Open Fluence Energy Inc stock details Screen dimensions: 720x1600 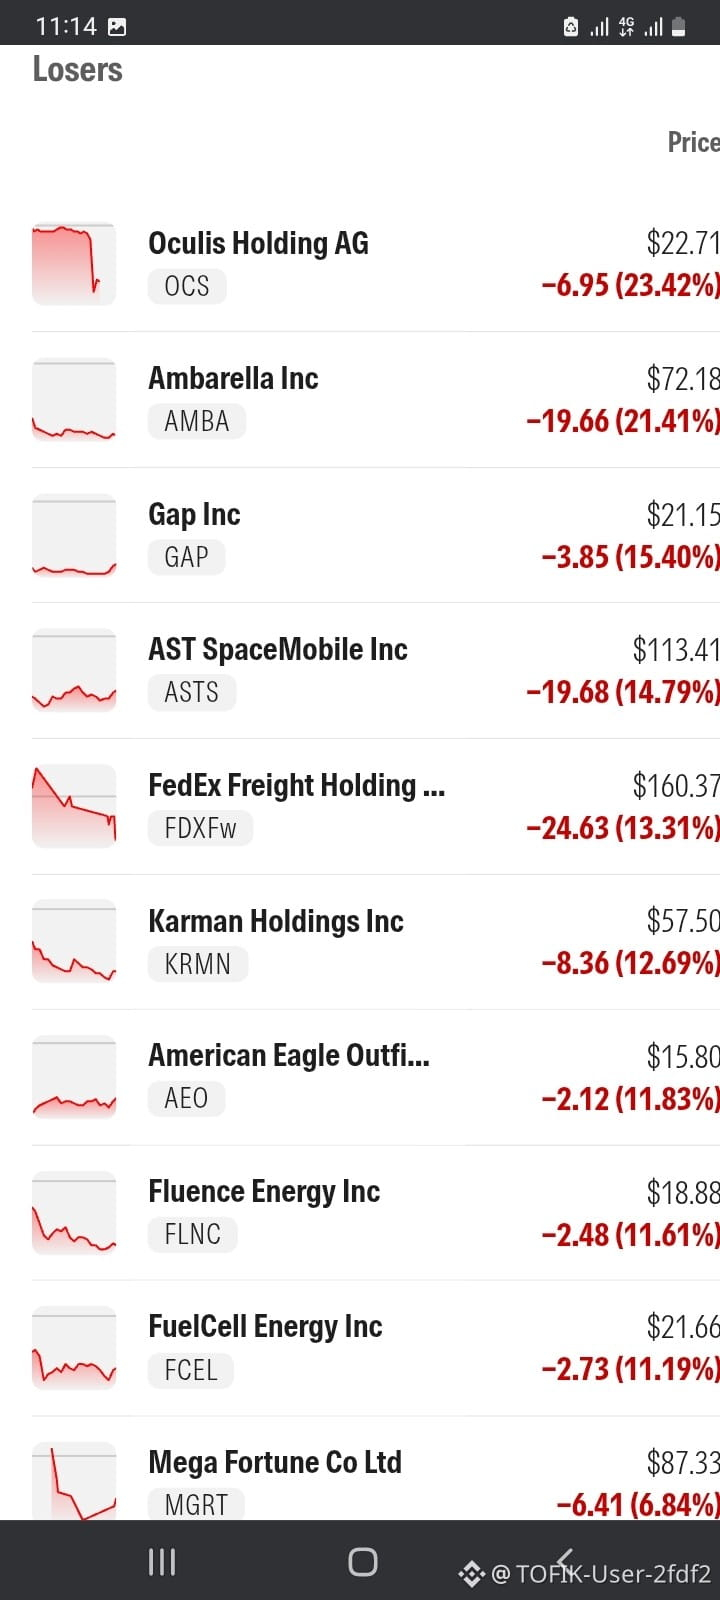click(x=376, y=1213)
